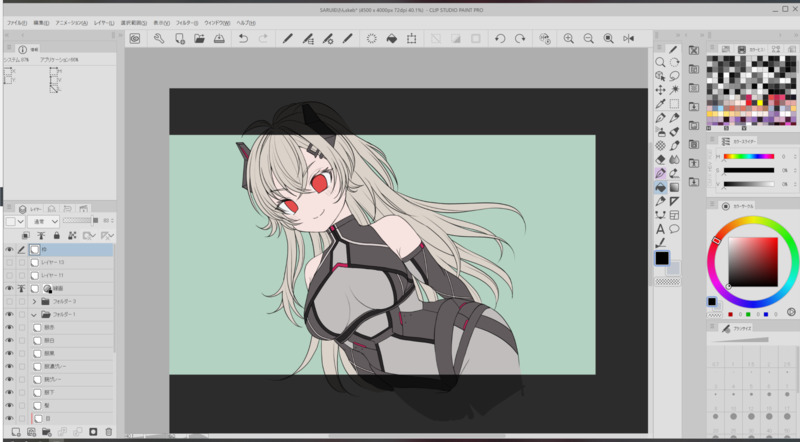Select the レイヤー13 layer row

70,262
